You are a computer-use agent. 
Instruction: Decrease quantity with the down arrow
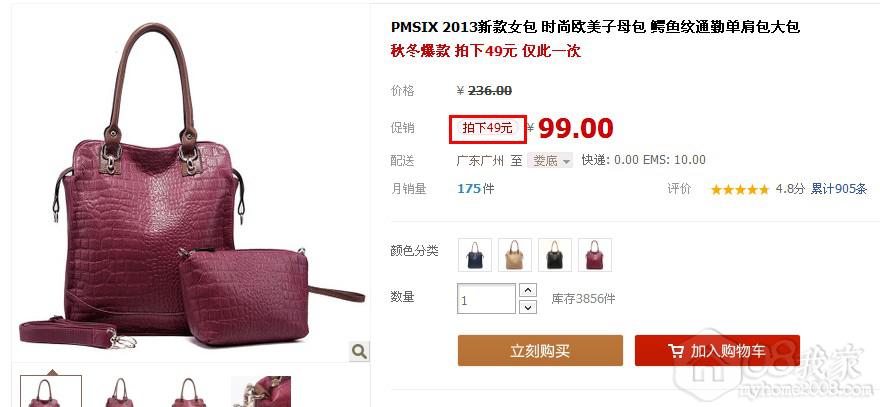click(x=528, y=307)
